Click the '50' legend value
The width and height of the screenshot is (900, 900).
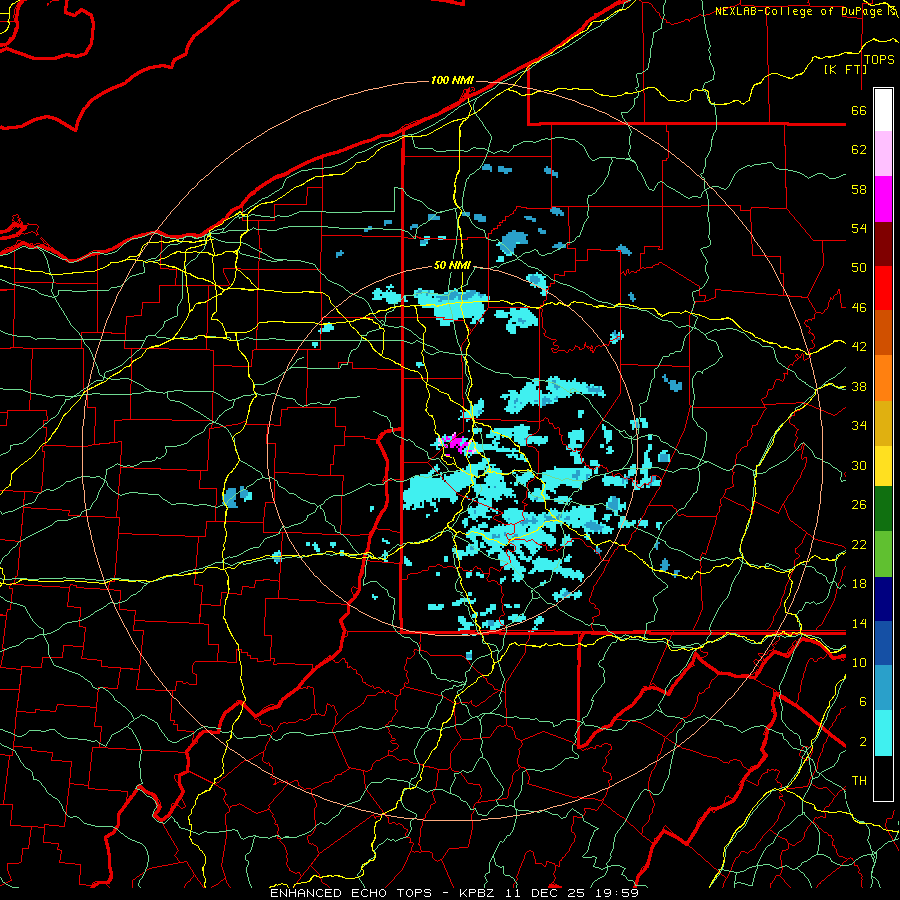859,268
